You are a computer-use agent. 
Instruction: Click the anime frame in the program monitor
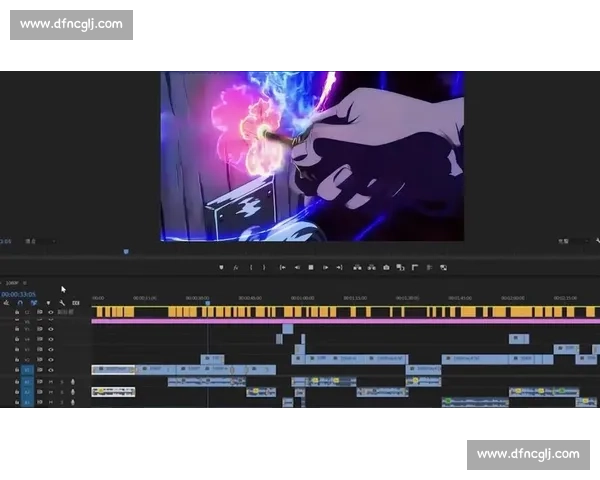point(312,155)
